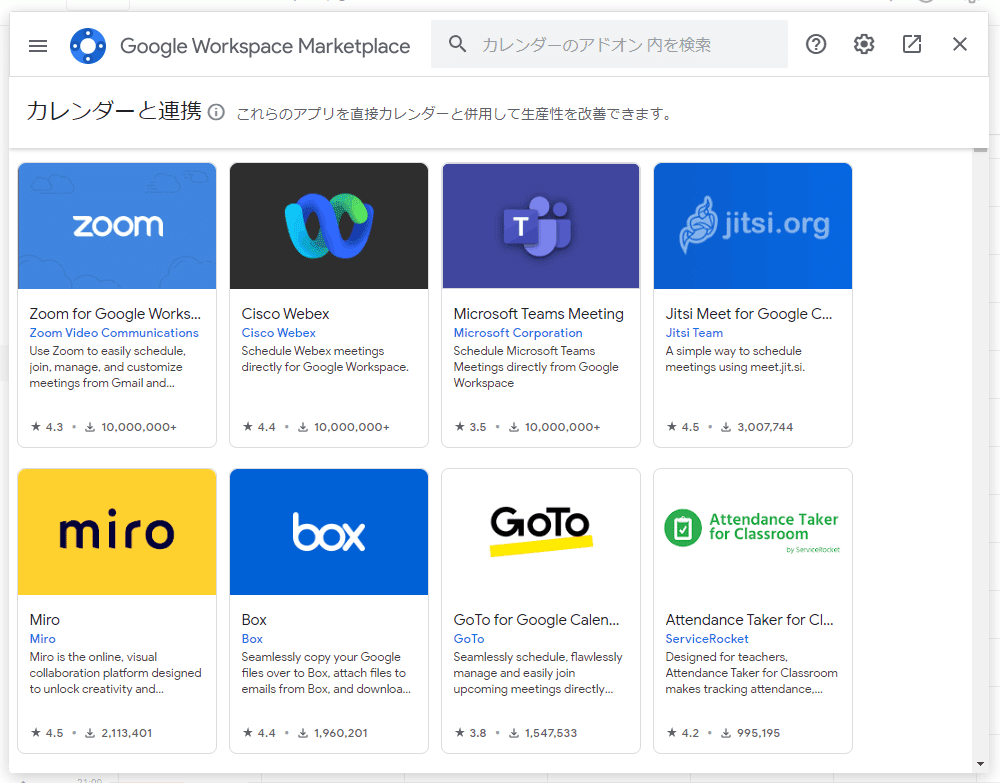Open the Cisco Webex app title
The height and width of the screenshot is (783, 1000).
pos(285,314)
